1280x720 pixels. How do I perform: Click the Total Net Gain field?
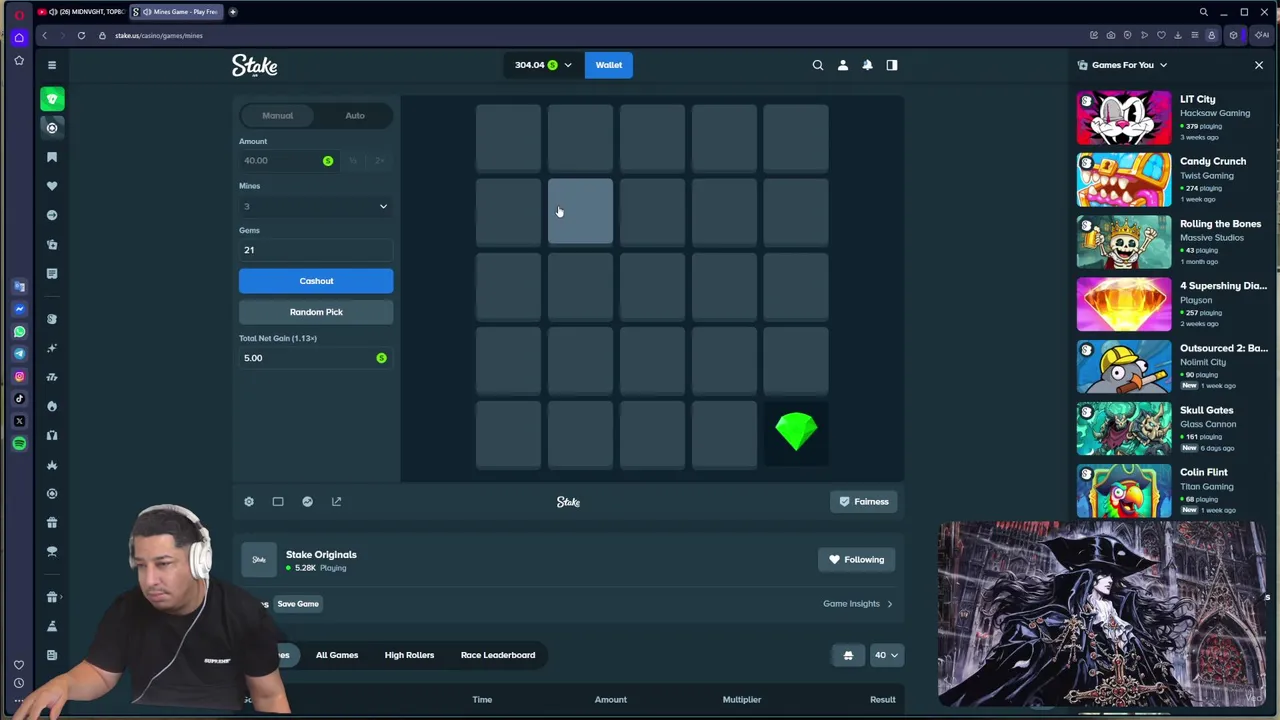(x=316, y=358)
